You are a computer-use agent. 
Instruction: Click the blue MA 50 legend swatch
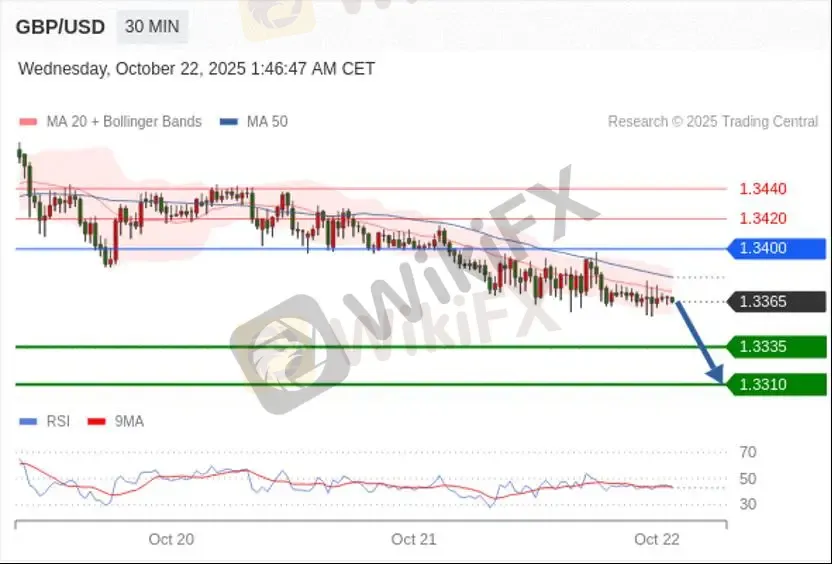tap(229, 122)
